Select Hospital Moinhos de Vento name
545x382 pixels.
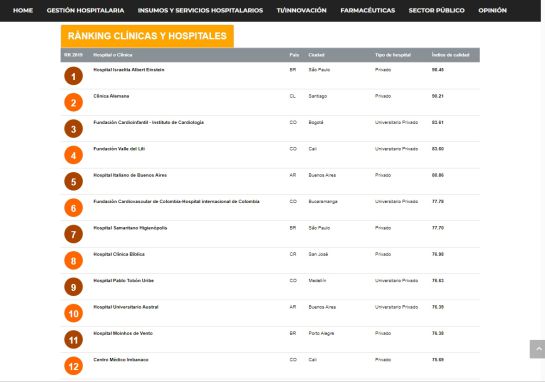click(x=123, y=333)
